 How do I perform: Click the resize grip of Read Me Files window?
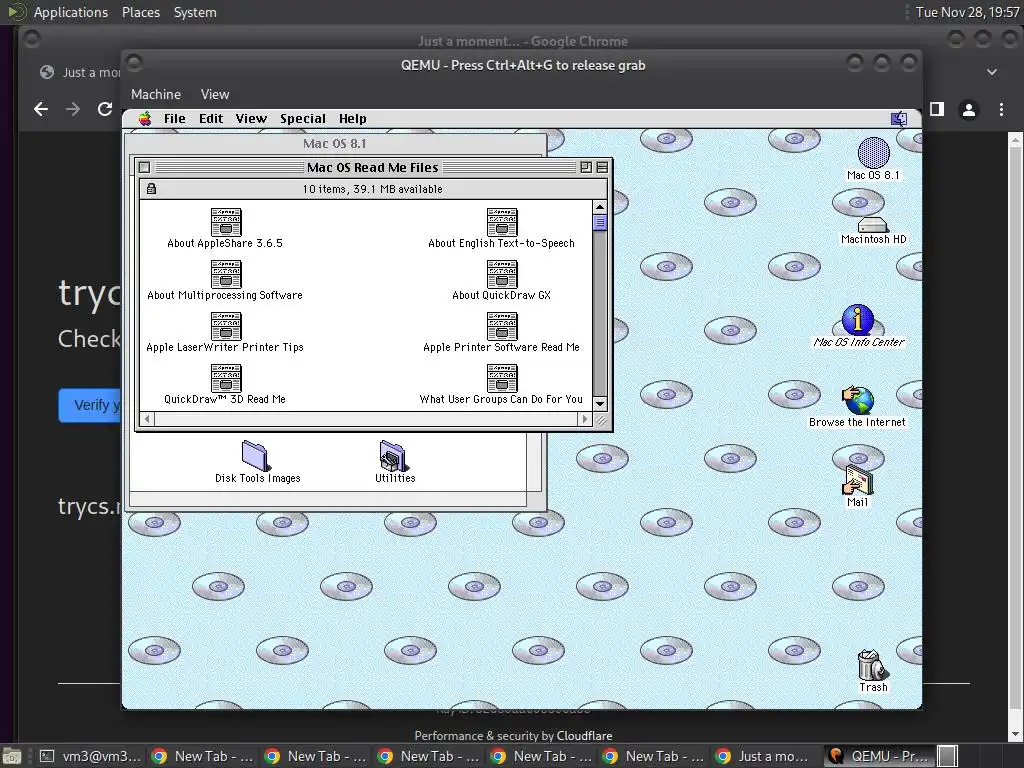(600, 420)
